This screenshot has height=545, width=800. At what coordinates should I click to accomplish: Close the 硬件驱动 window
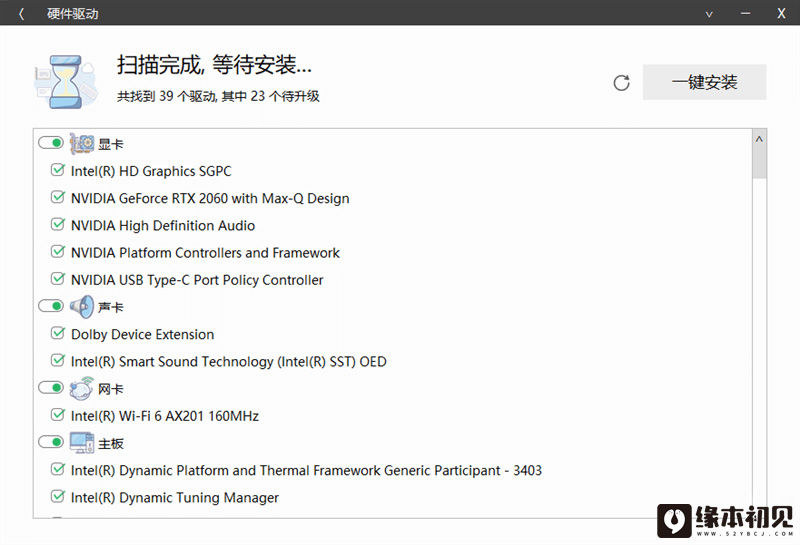pos(781,14)
